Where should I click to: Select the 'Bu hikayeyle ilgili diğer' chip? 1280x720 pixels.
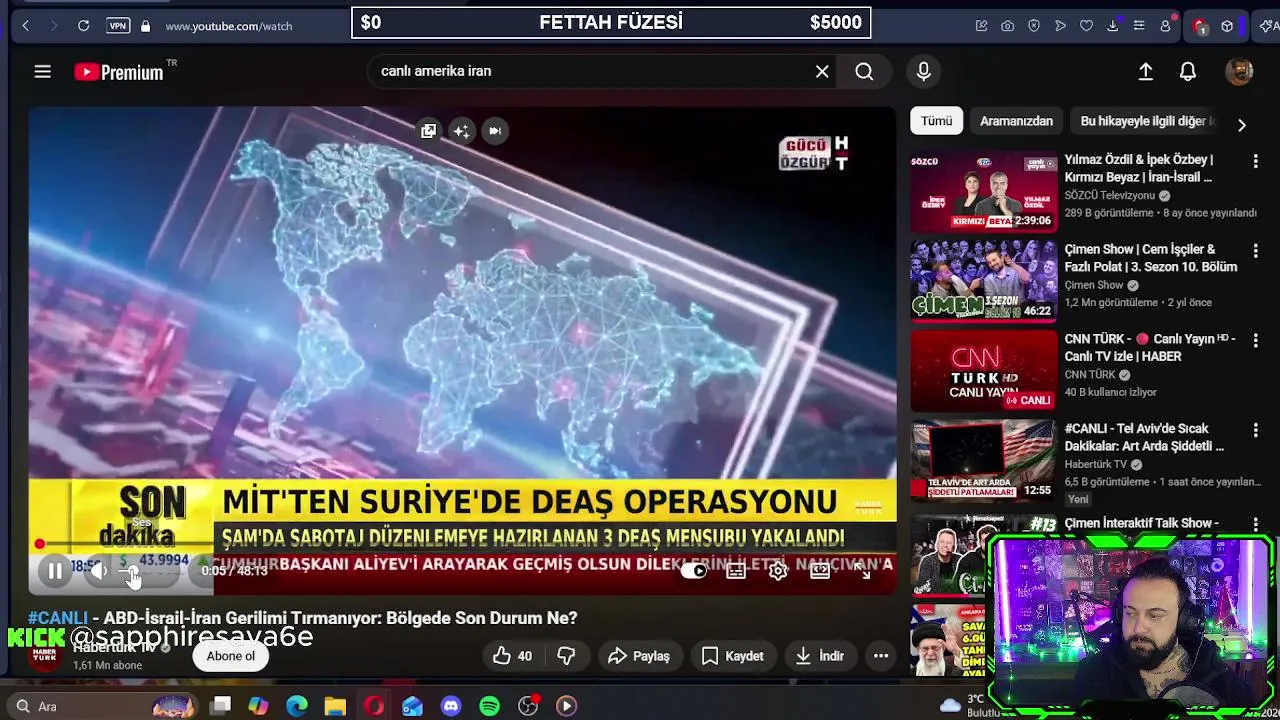[x=1146, y=121]
